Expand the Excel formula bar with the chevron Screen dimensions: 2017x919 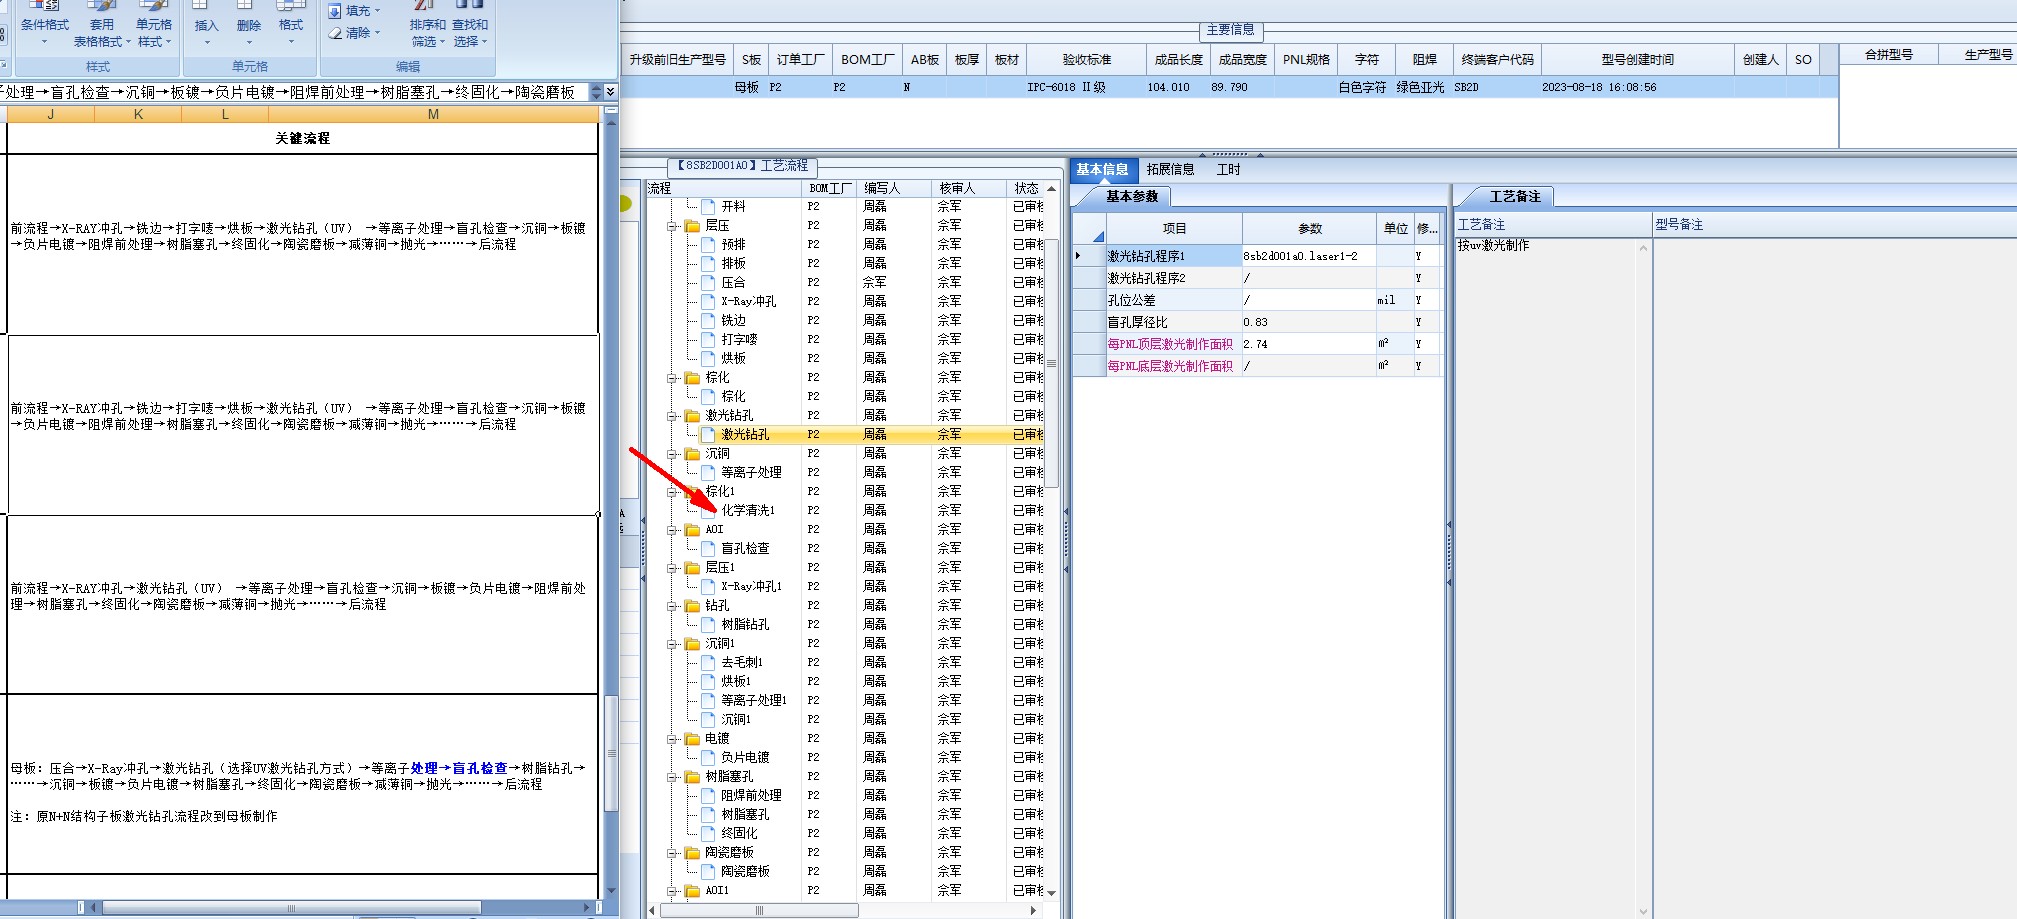tap(611, 91)
